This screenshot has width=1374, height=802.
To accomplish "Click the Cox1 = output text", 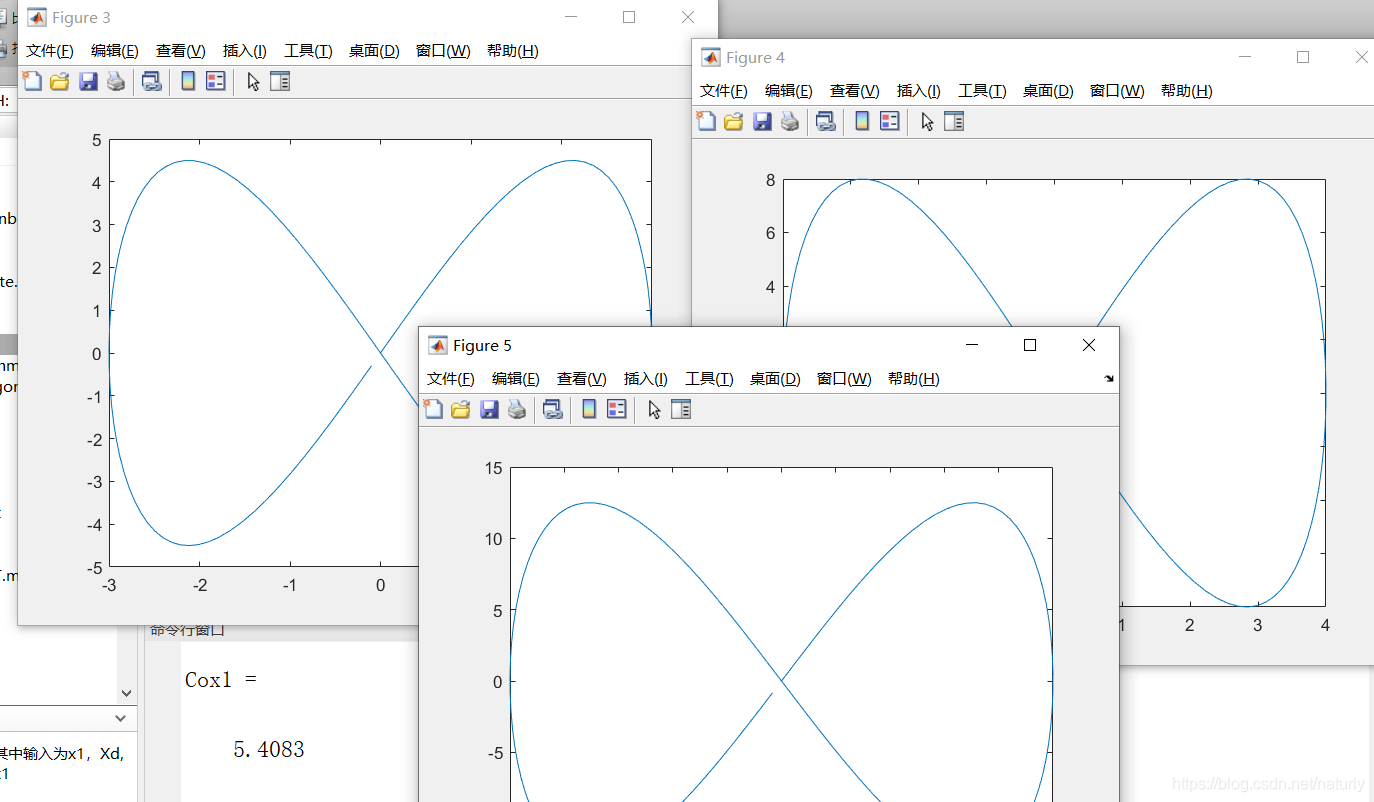I will coord(221,680).
